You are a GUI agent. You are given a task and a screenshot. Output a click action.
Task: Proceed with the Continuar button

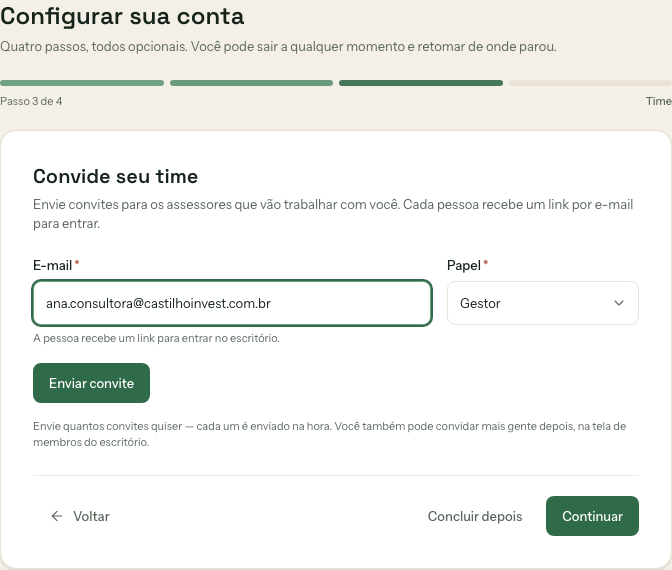[592, 516]
